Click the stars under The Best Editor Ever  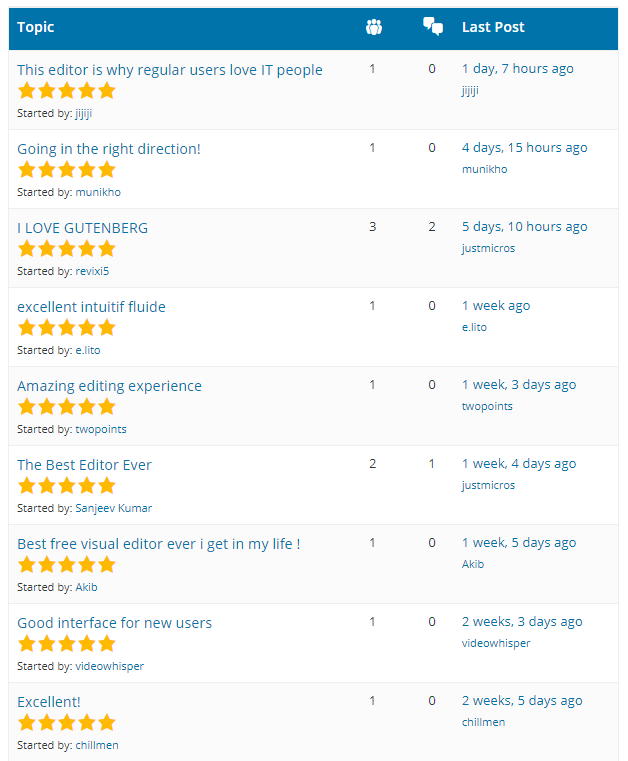point(66,486)
